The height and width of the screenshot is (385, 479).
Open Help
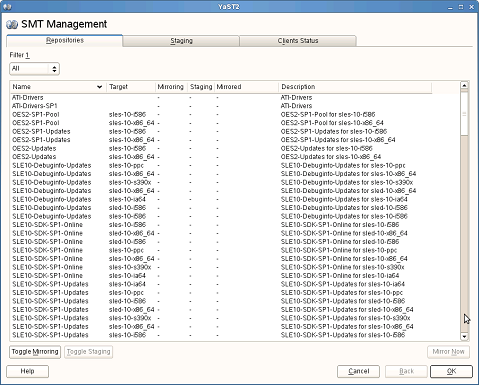(x=27, y=371)
